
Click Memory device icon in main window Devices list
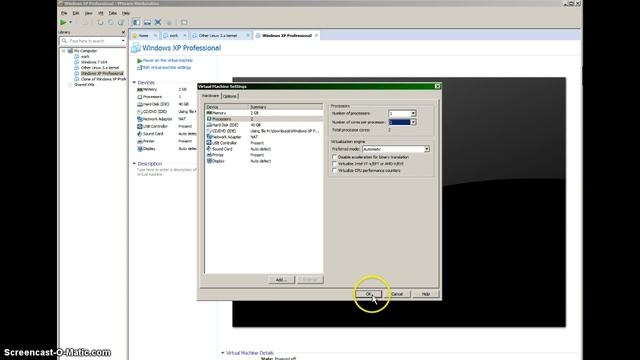pos(140,89)
